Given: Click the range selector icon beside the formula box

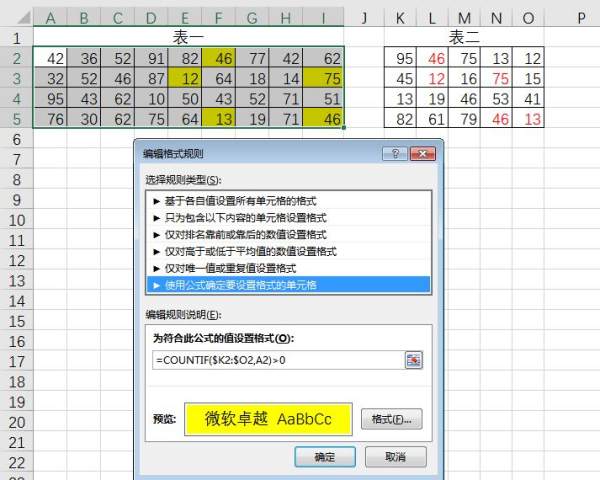Looking at the screenshot, I should 413,360.
